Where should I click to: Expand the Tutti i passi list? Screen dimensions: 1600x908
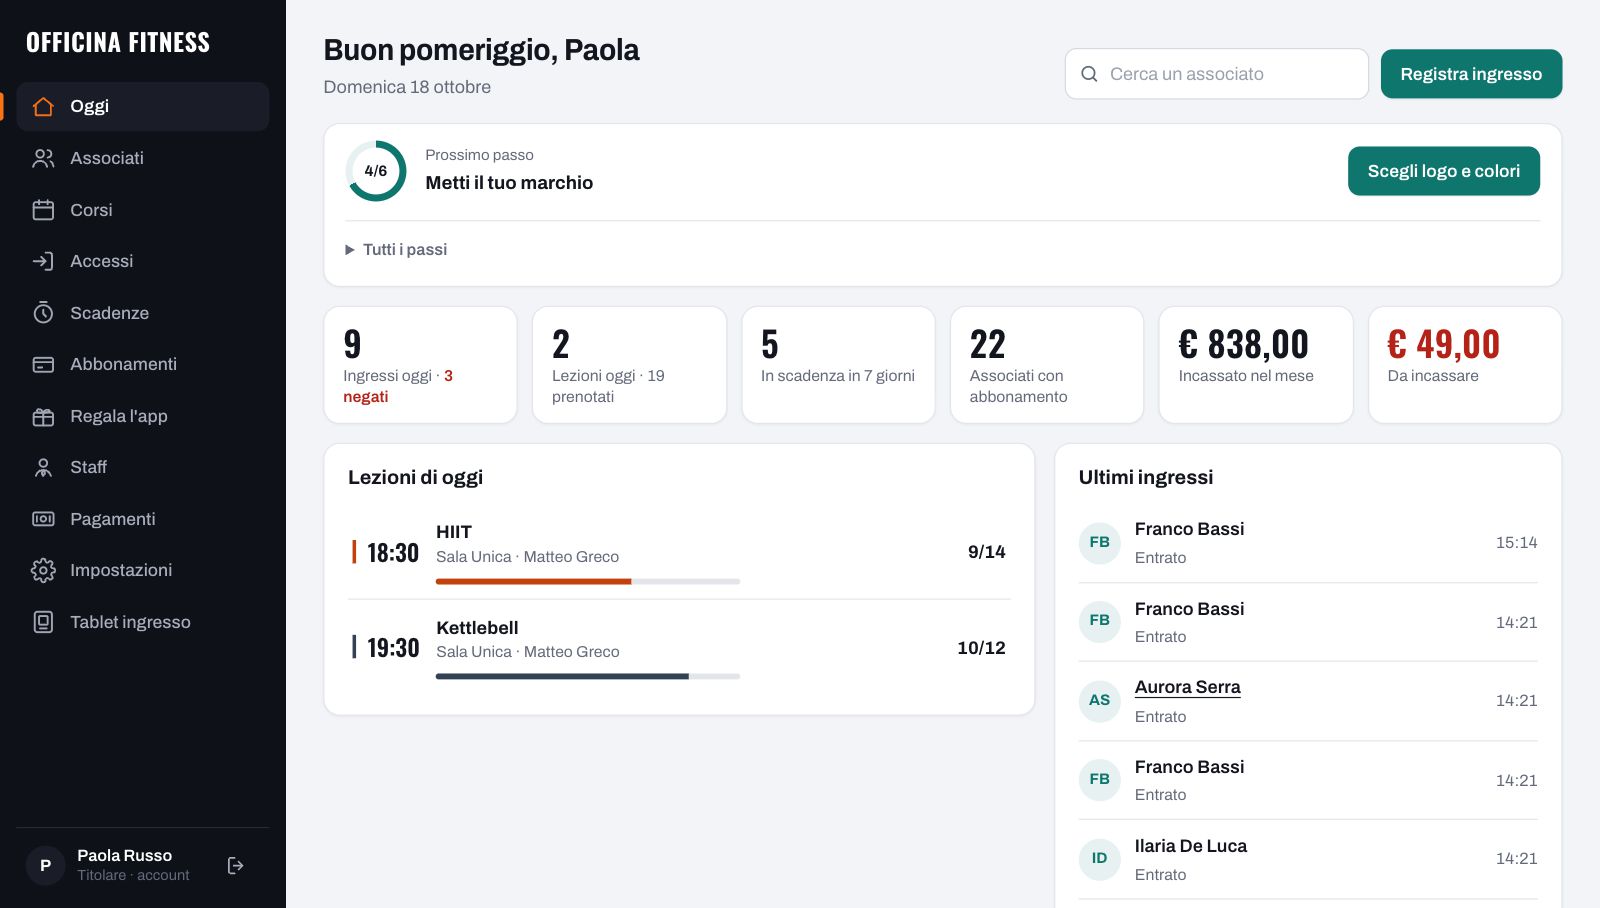click(396, 249)
